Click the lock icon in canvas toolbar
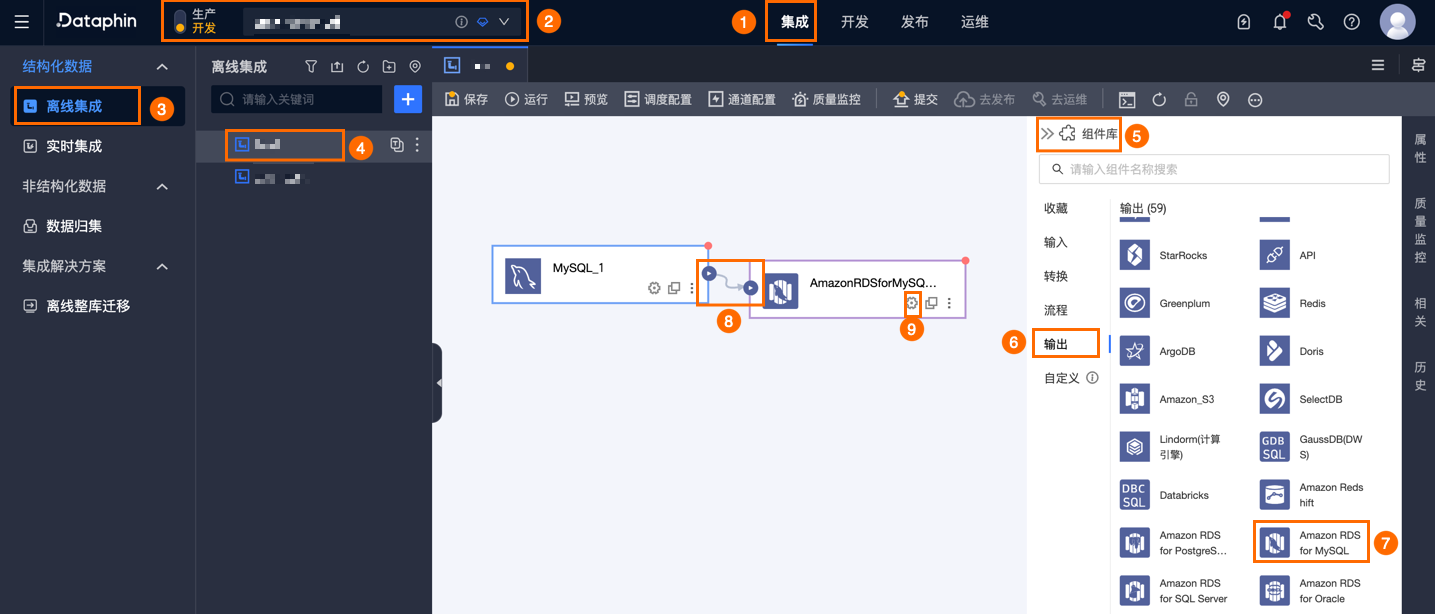The height and width of the screenshot is (614, 1435). point(1191,99)
